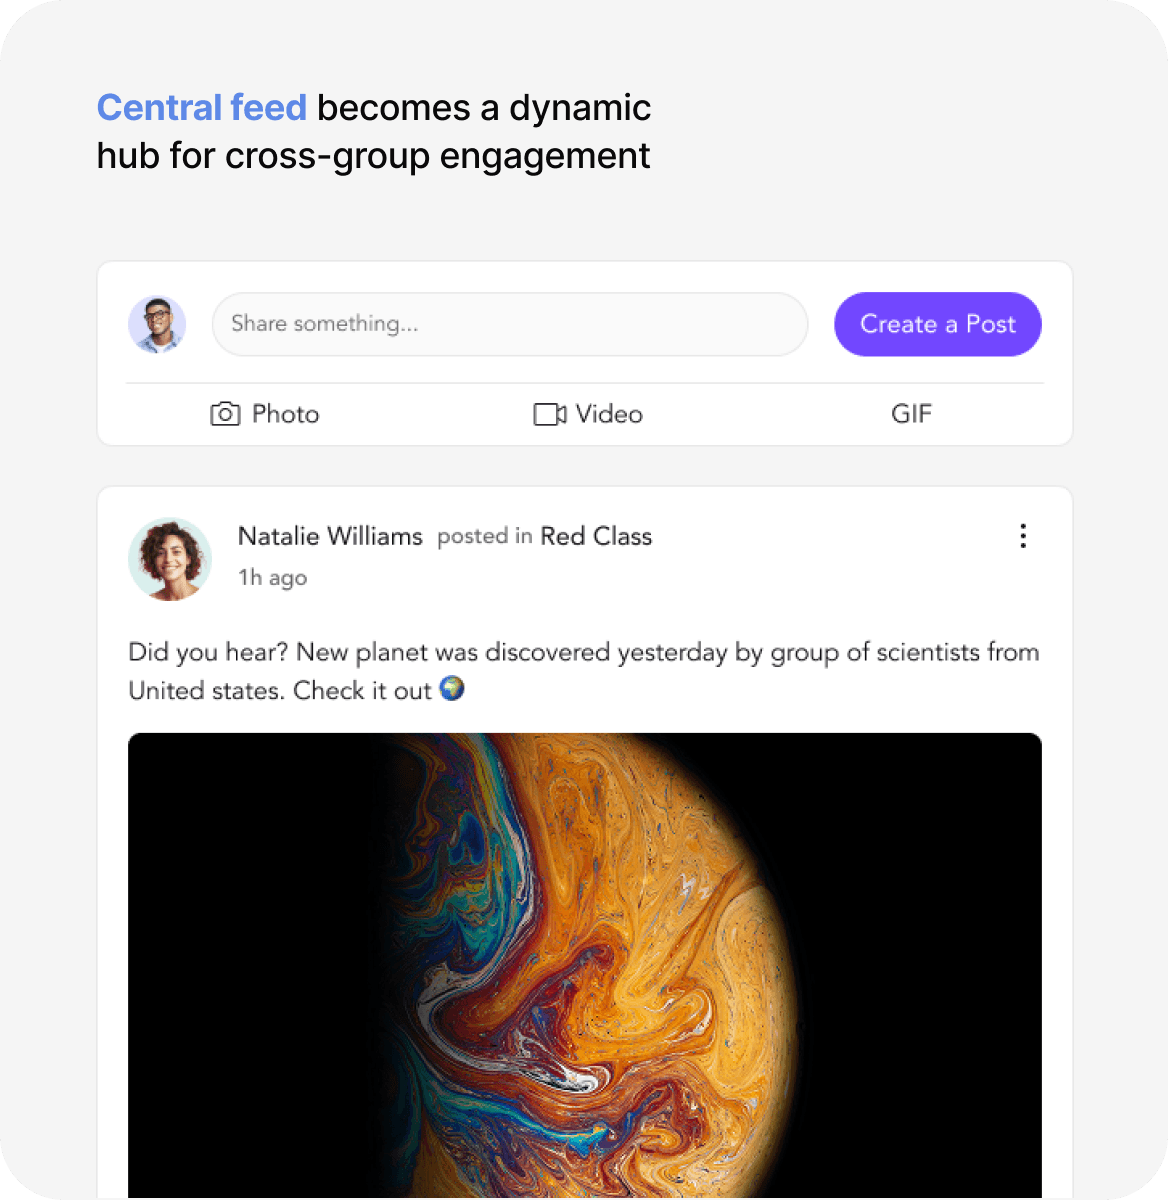Open the GIF picker
1168x1200 pixels.
pyautogui.click(x=911, y=413)
